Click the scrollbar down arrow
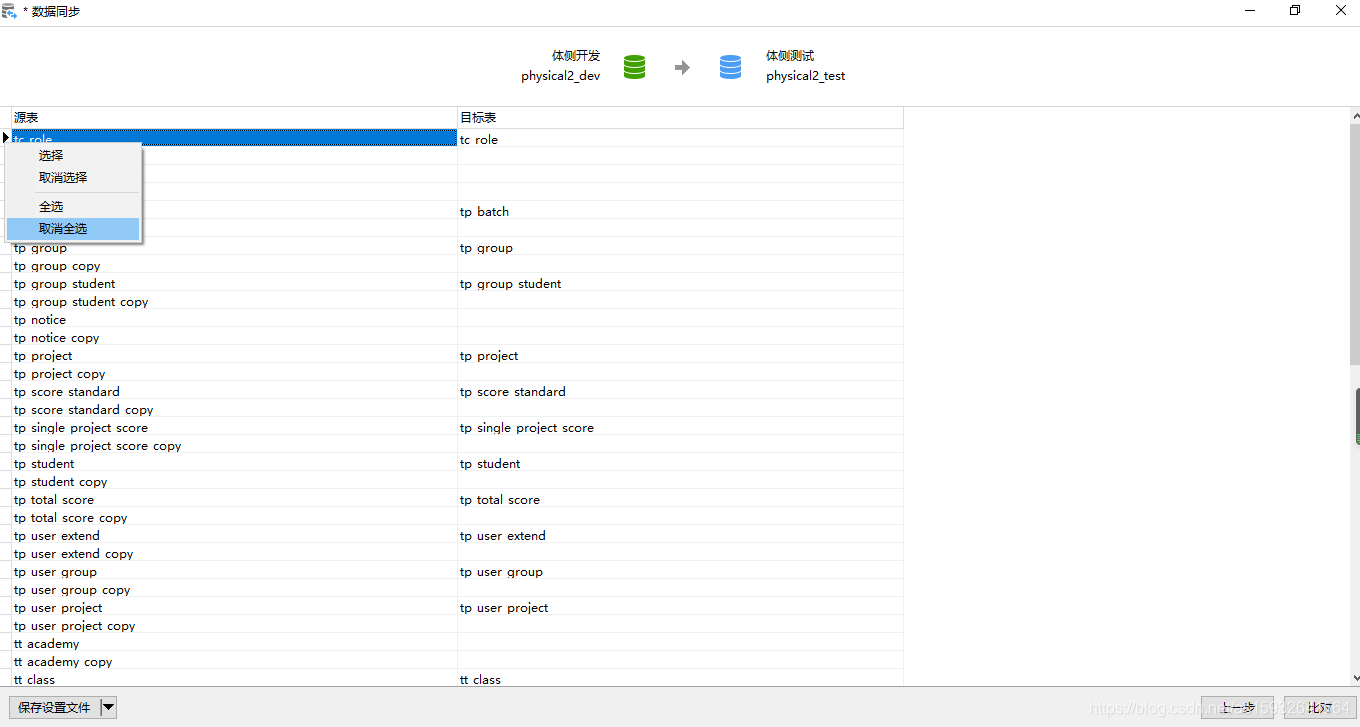Viewport: 1360px width, 727px height. click(x=1355, y=679)
